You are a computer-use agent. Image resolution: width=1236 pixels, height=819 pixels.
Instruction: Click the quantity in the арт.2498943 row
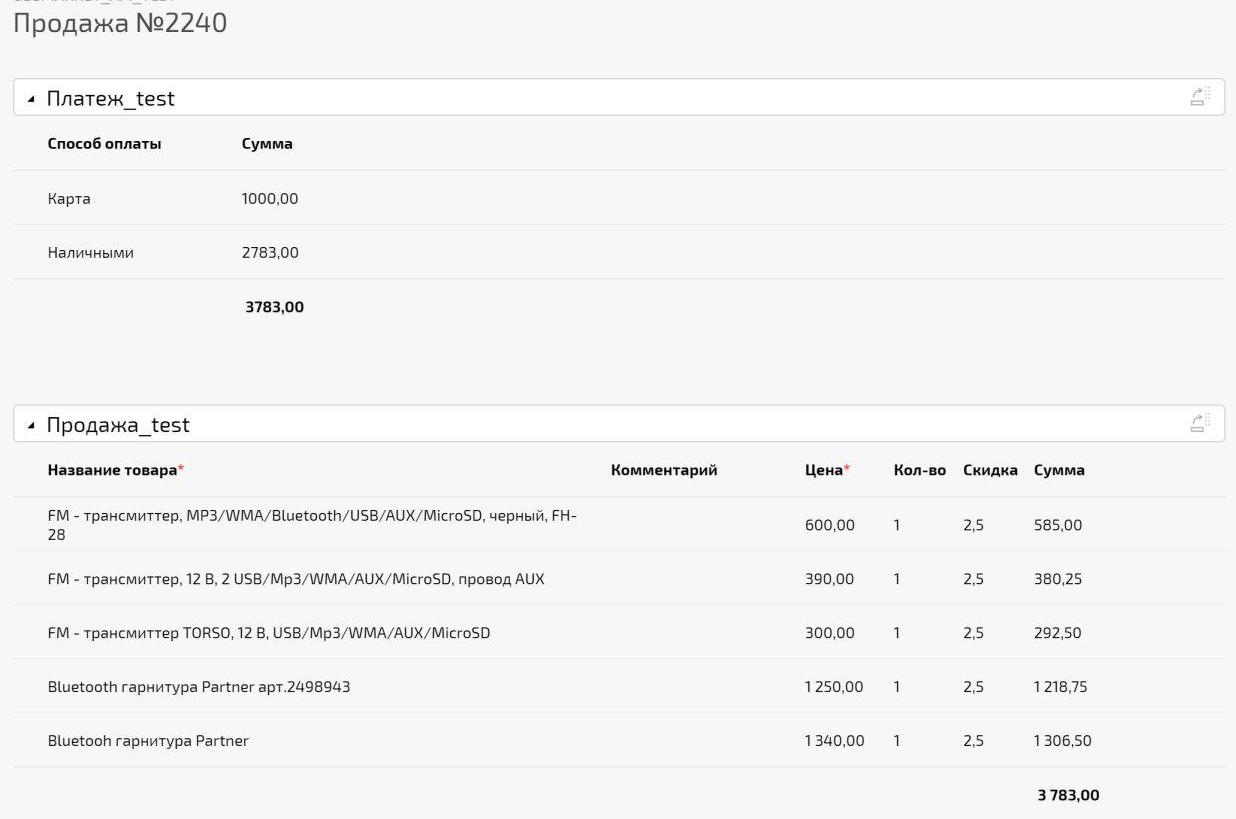click(x=897, y=687)
